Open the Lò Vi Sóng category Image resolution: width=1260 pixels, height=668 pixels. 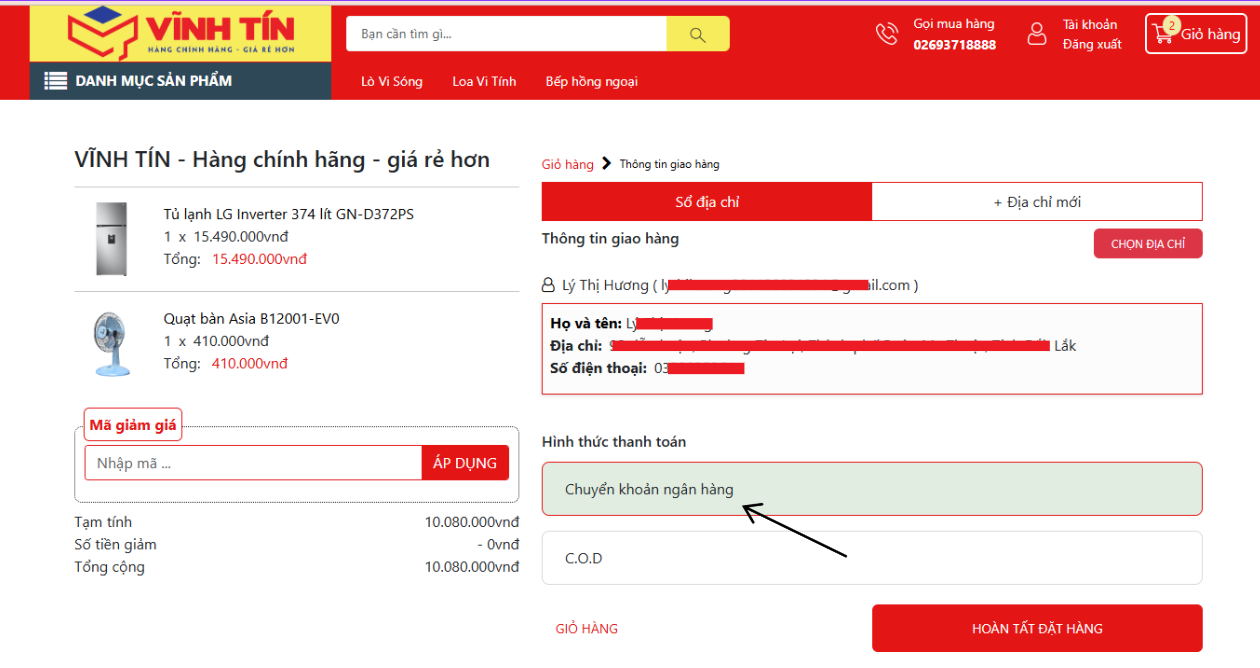(392, 81)
